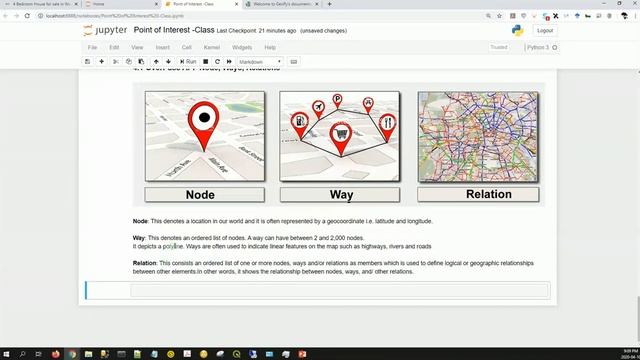Switch to Welcome to Geoffy's document tab
640x360 pixels.
[282, 4]
